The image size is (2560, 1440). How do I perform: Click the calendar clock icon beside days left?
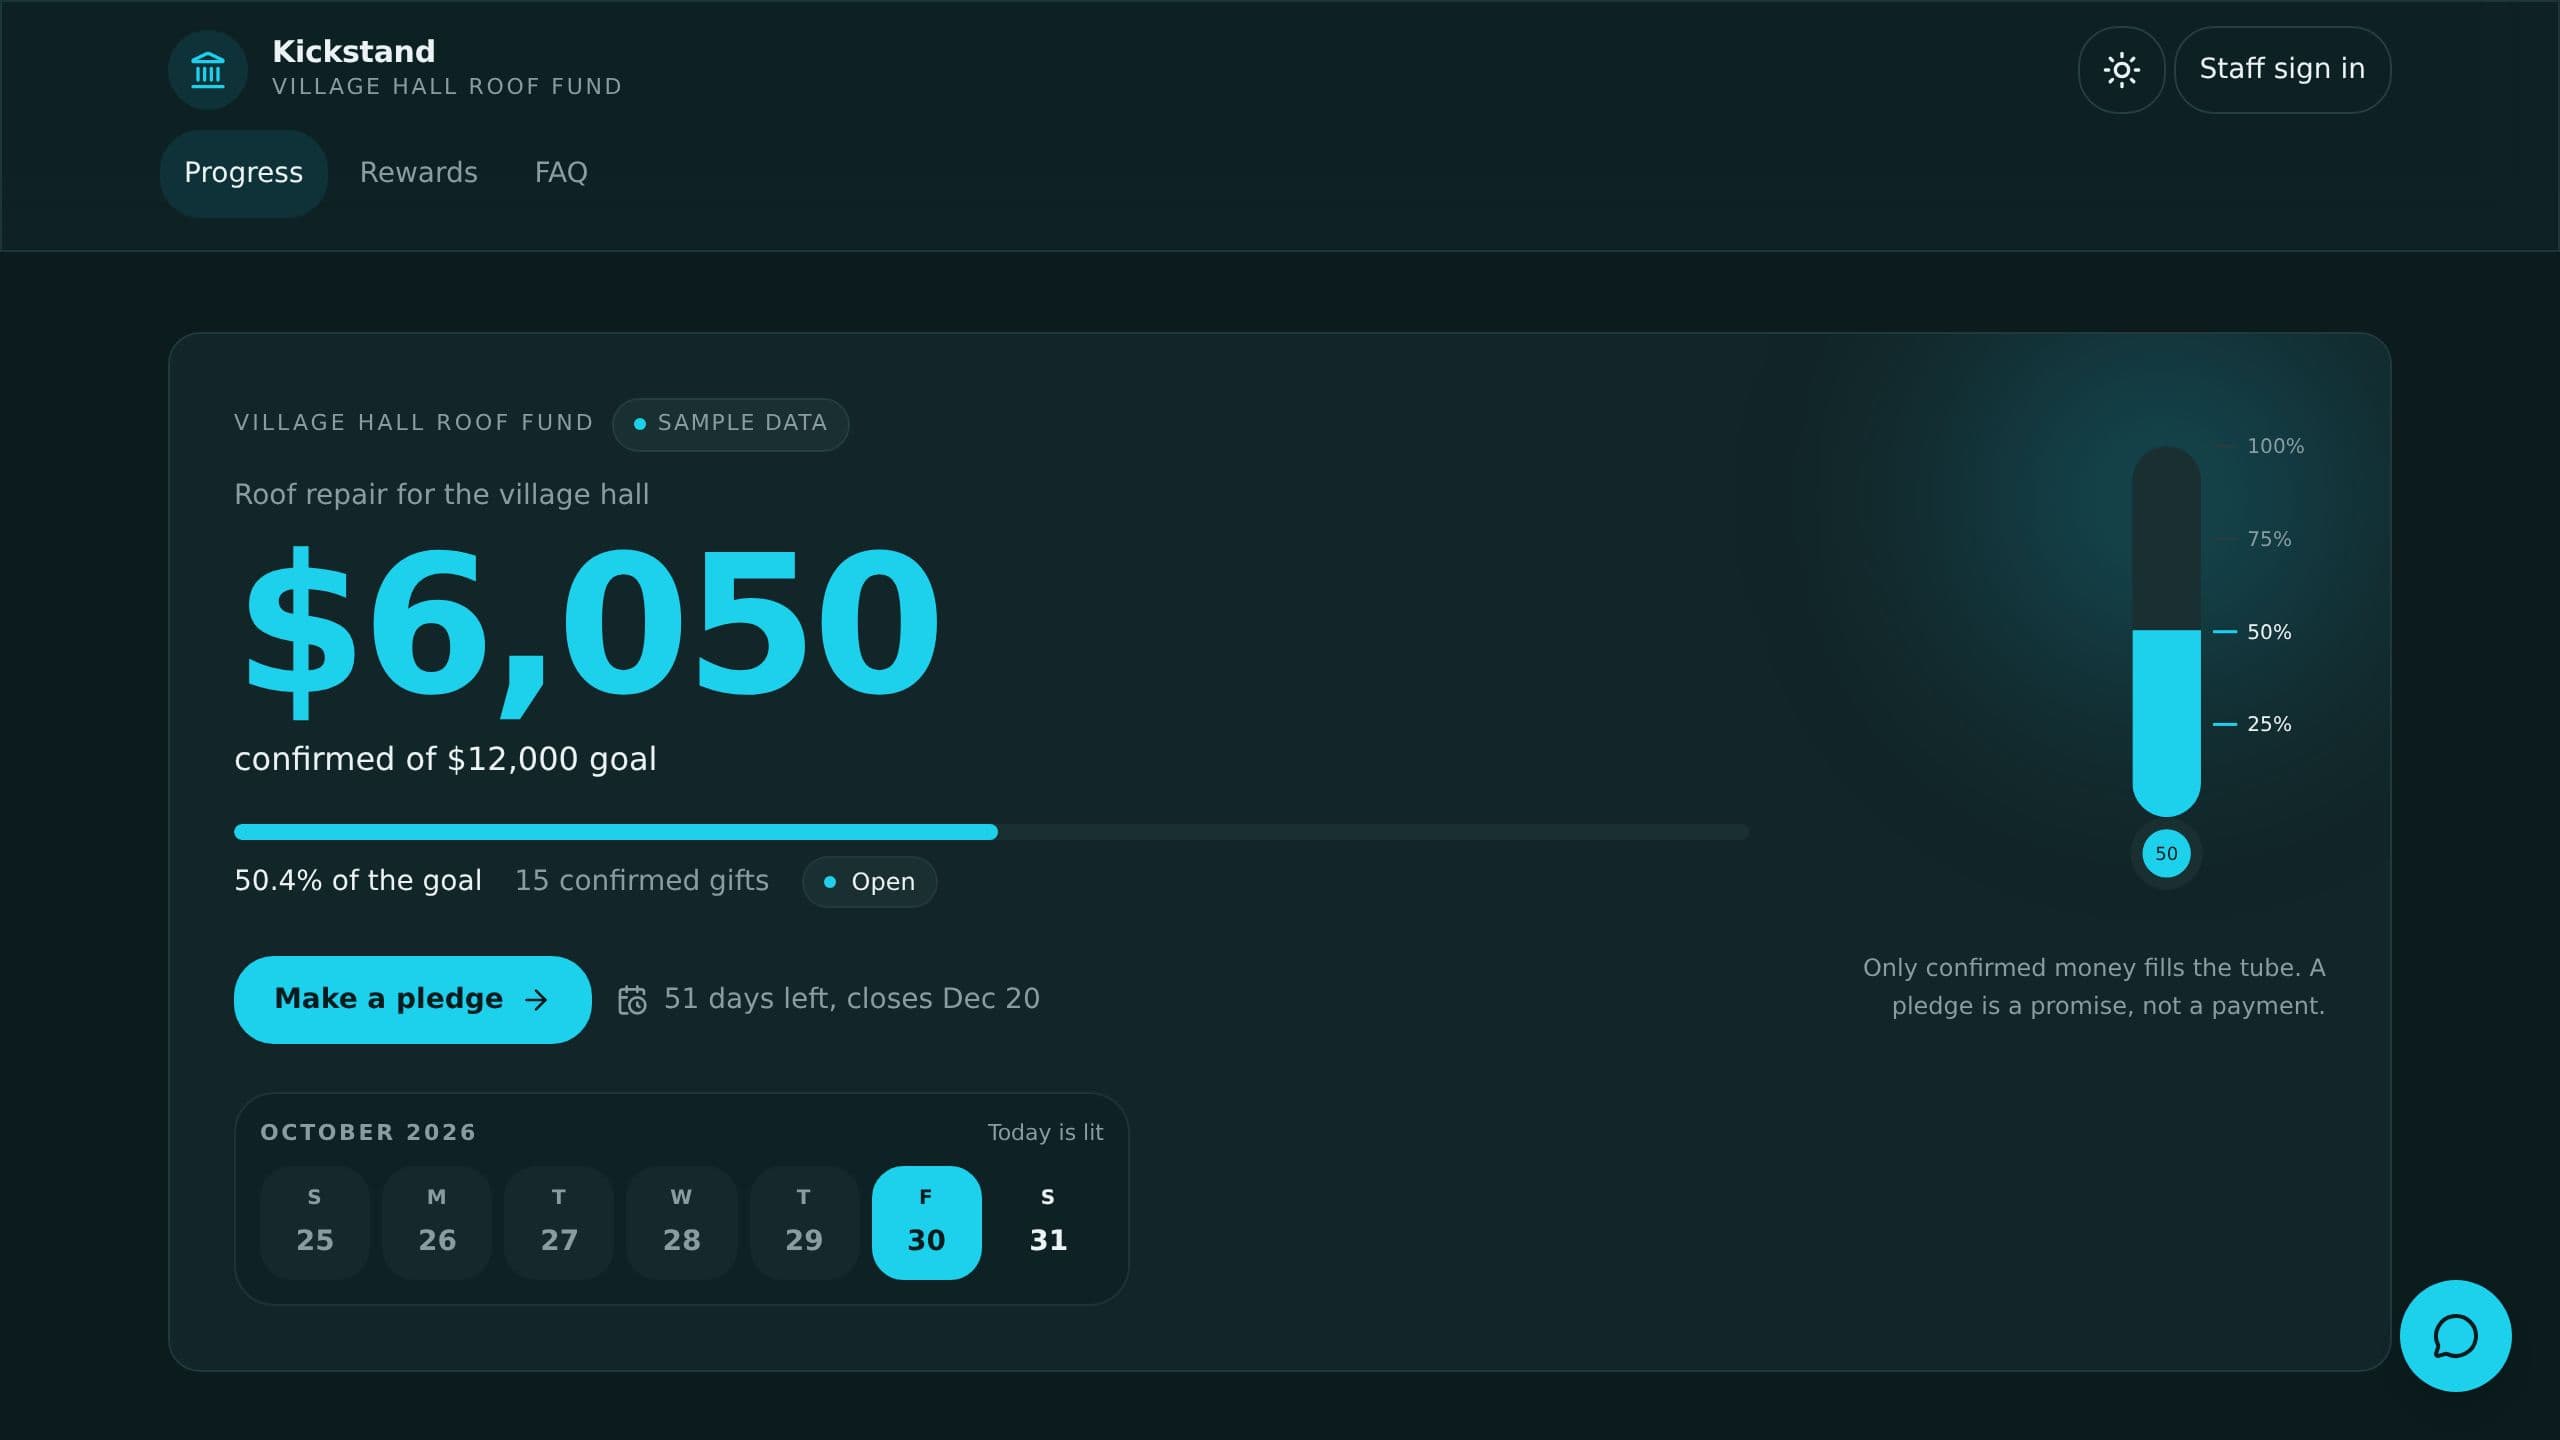click(632, 1000)
